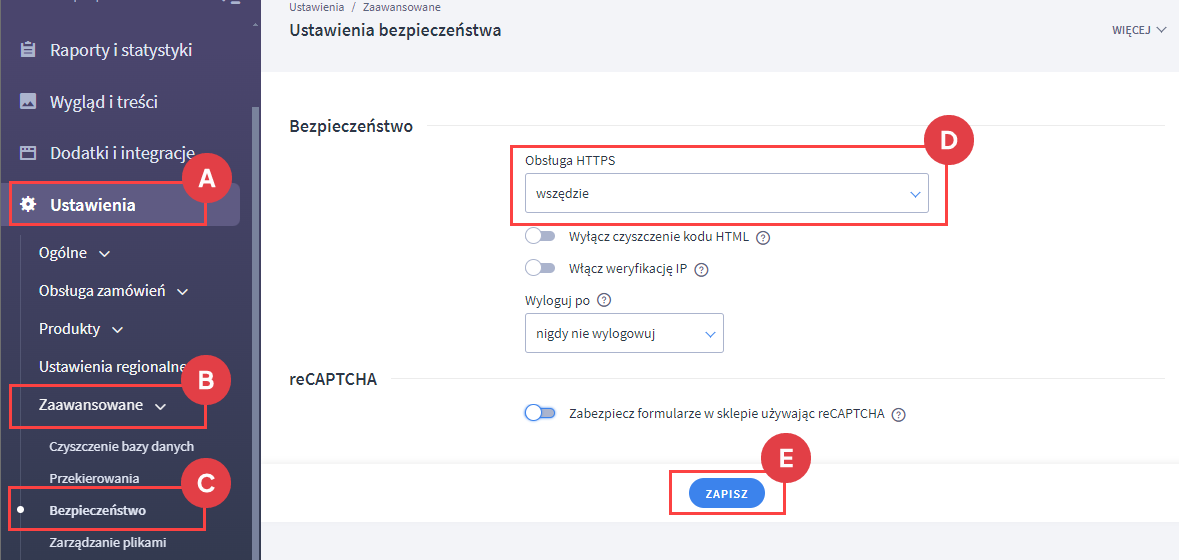
Task: Open Zarządzanie plikami page
Action: 107,542
